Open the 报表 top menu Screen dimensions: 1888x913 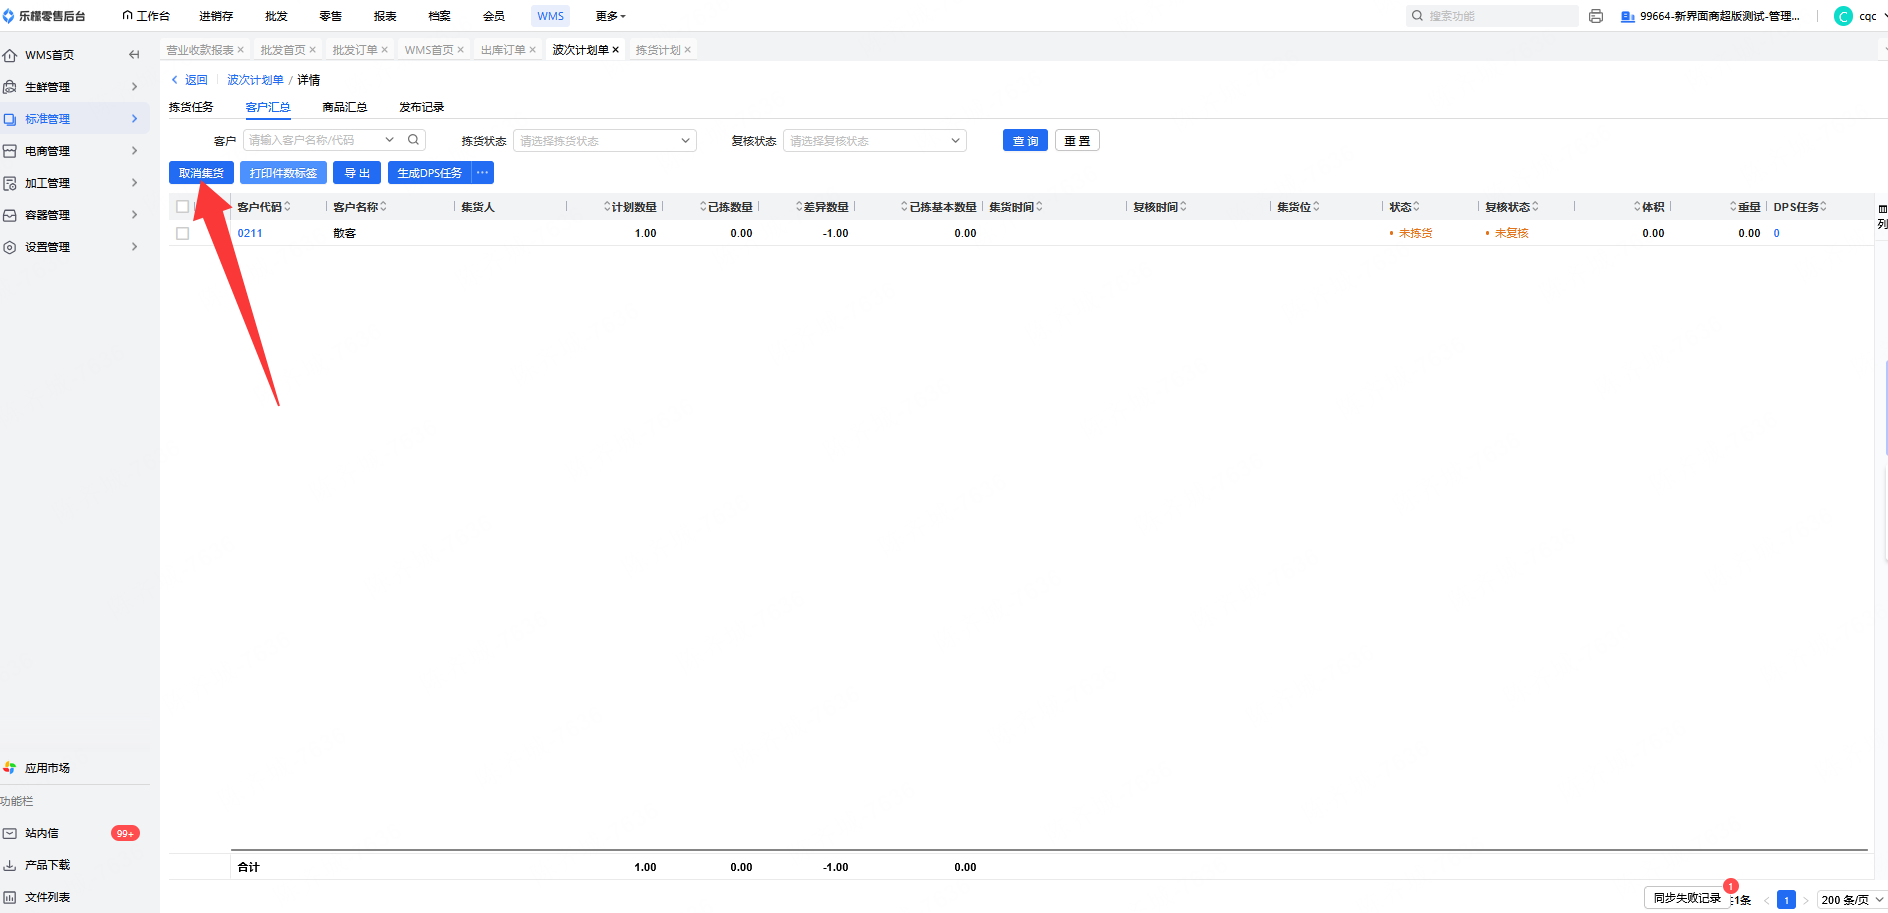(x=385, y=16)
